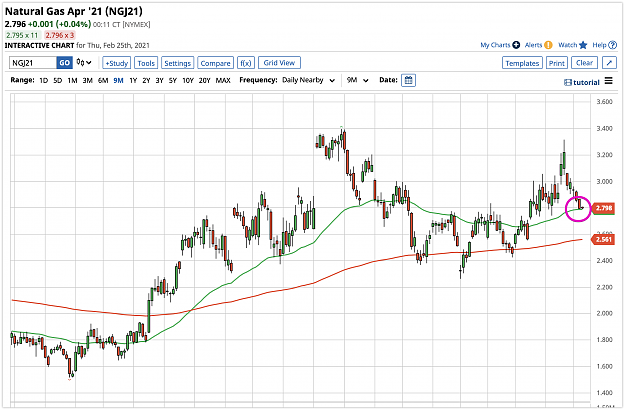
Task: Click the NGJ21 symbol input field
Action: point(33,63)
